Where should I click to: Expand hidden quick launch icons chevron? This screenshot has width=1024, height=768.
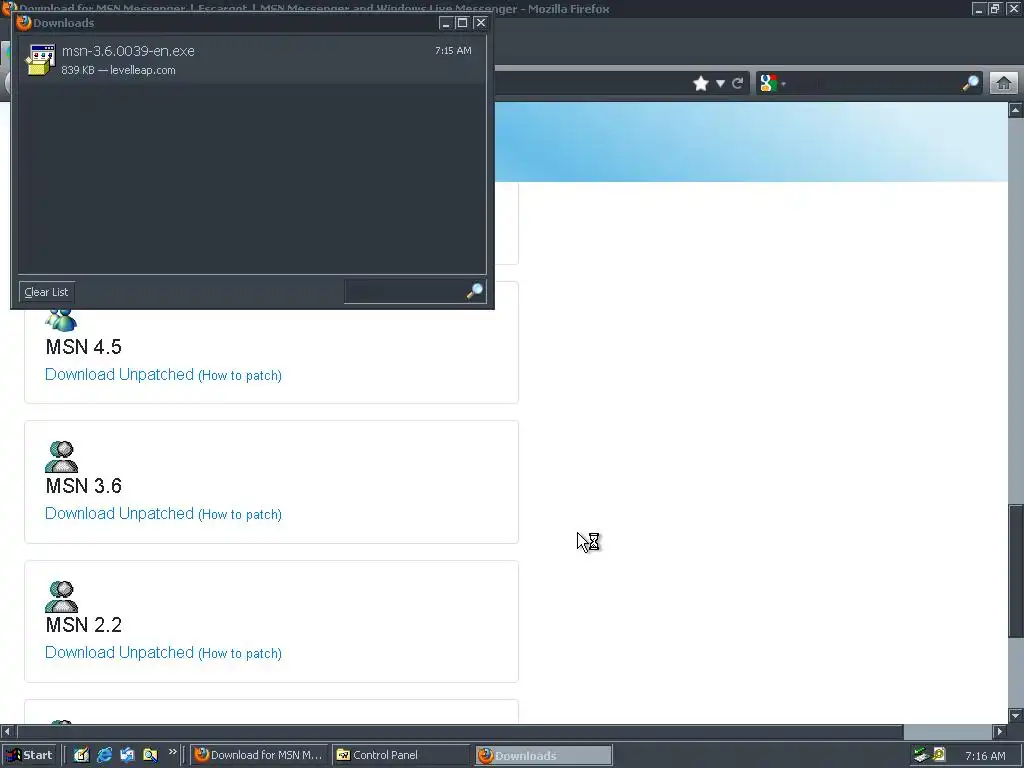tap(172, 752)
